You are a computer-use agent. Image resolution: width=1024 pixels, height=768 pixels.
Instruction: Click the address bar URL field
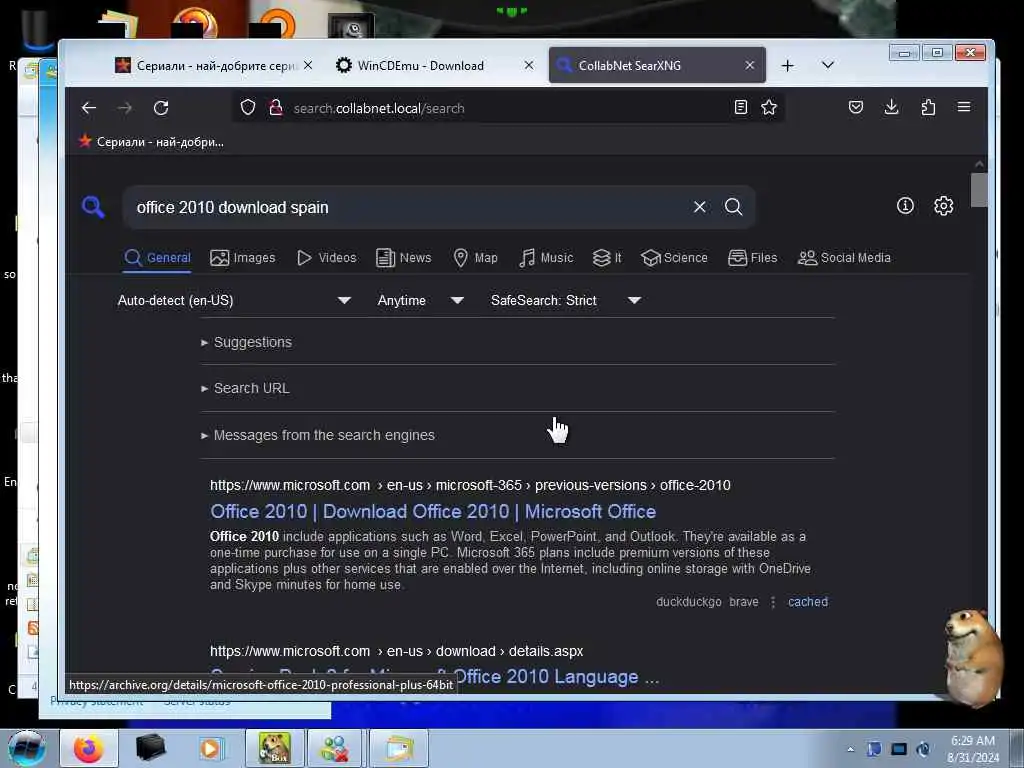point(509,108)
